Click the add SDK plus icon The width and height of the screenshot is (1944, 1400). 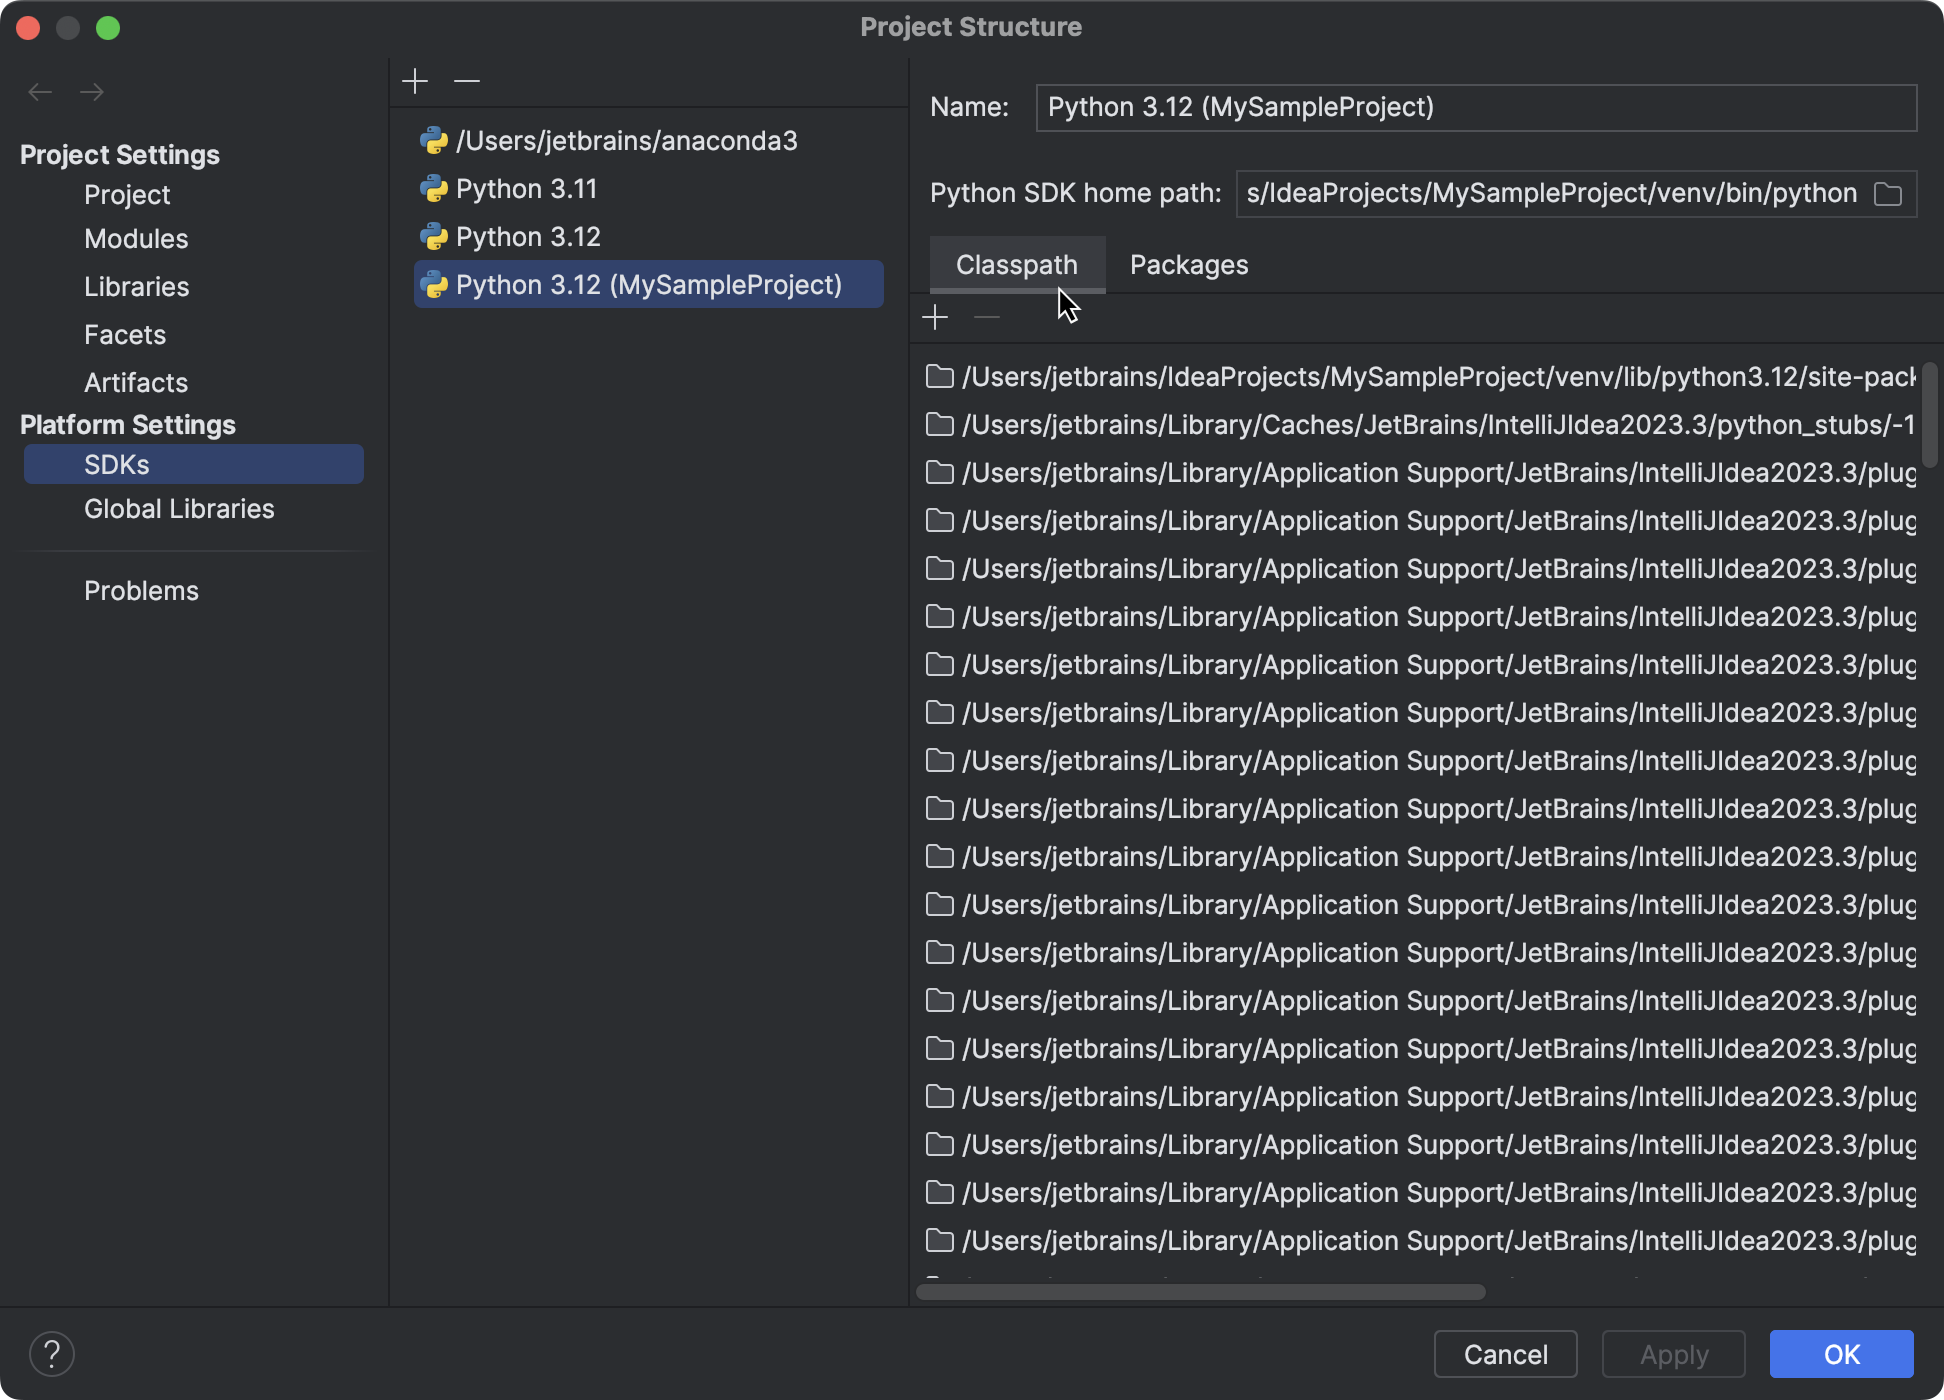pos(415,81)
